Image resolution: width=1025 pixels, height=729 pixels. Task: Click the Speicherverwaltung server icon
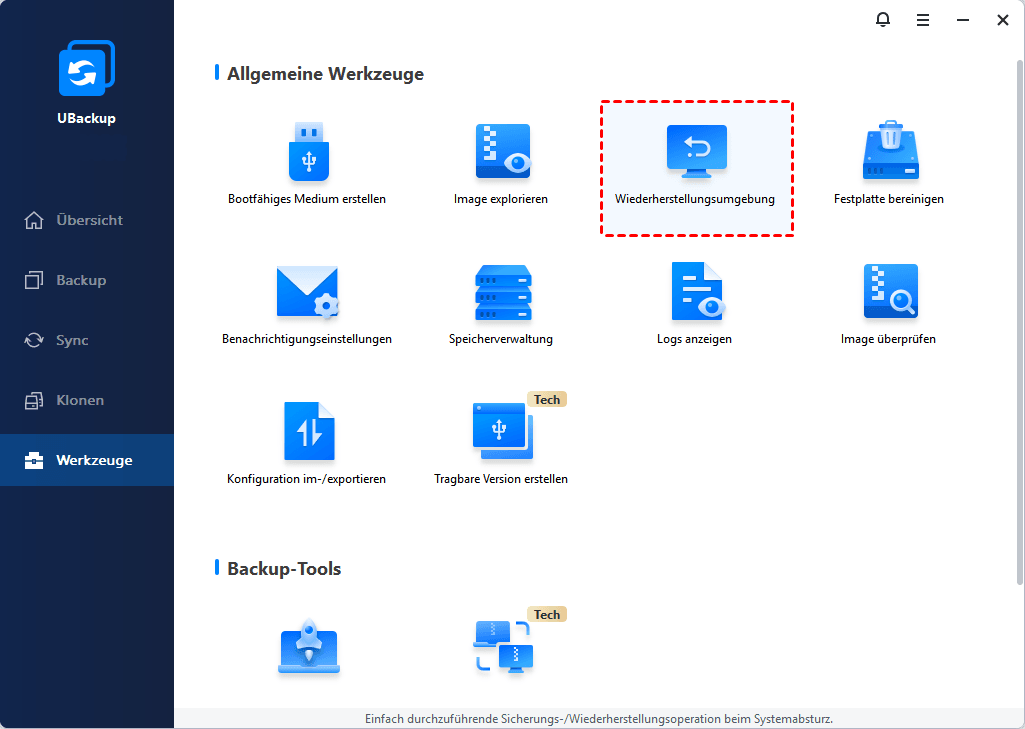click(x=501, y=292)
